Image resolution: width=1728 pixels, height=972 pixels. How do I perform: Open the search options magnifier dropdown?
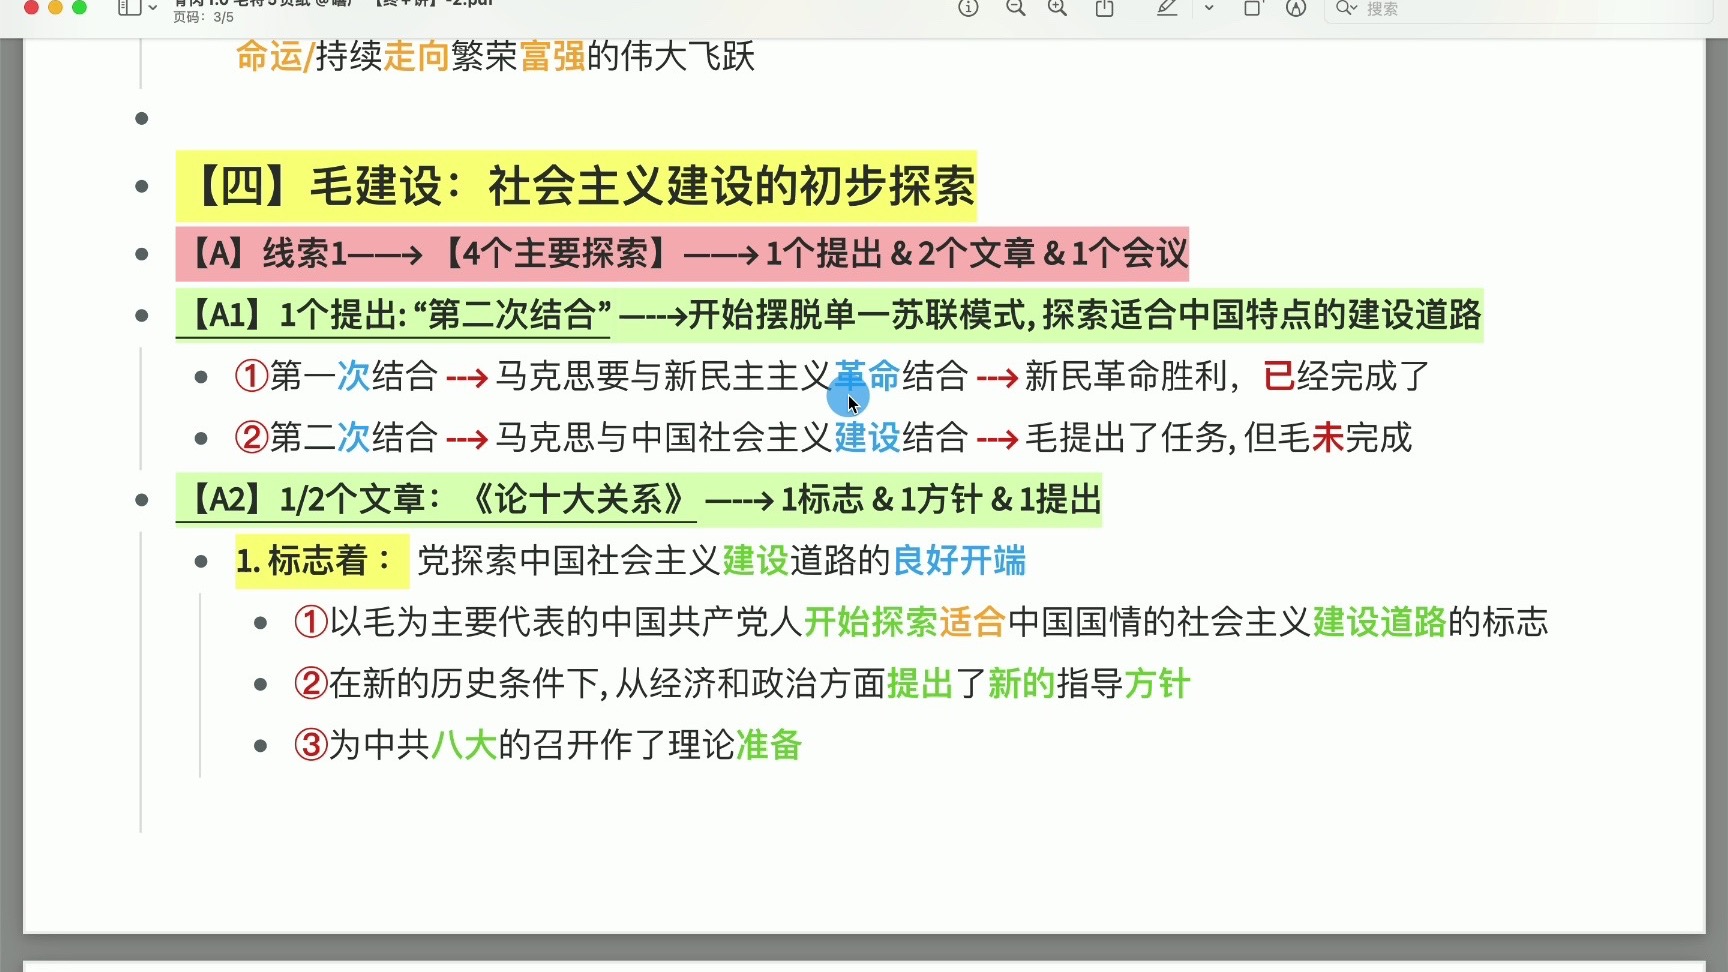(x=1347, y=8)
